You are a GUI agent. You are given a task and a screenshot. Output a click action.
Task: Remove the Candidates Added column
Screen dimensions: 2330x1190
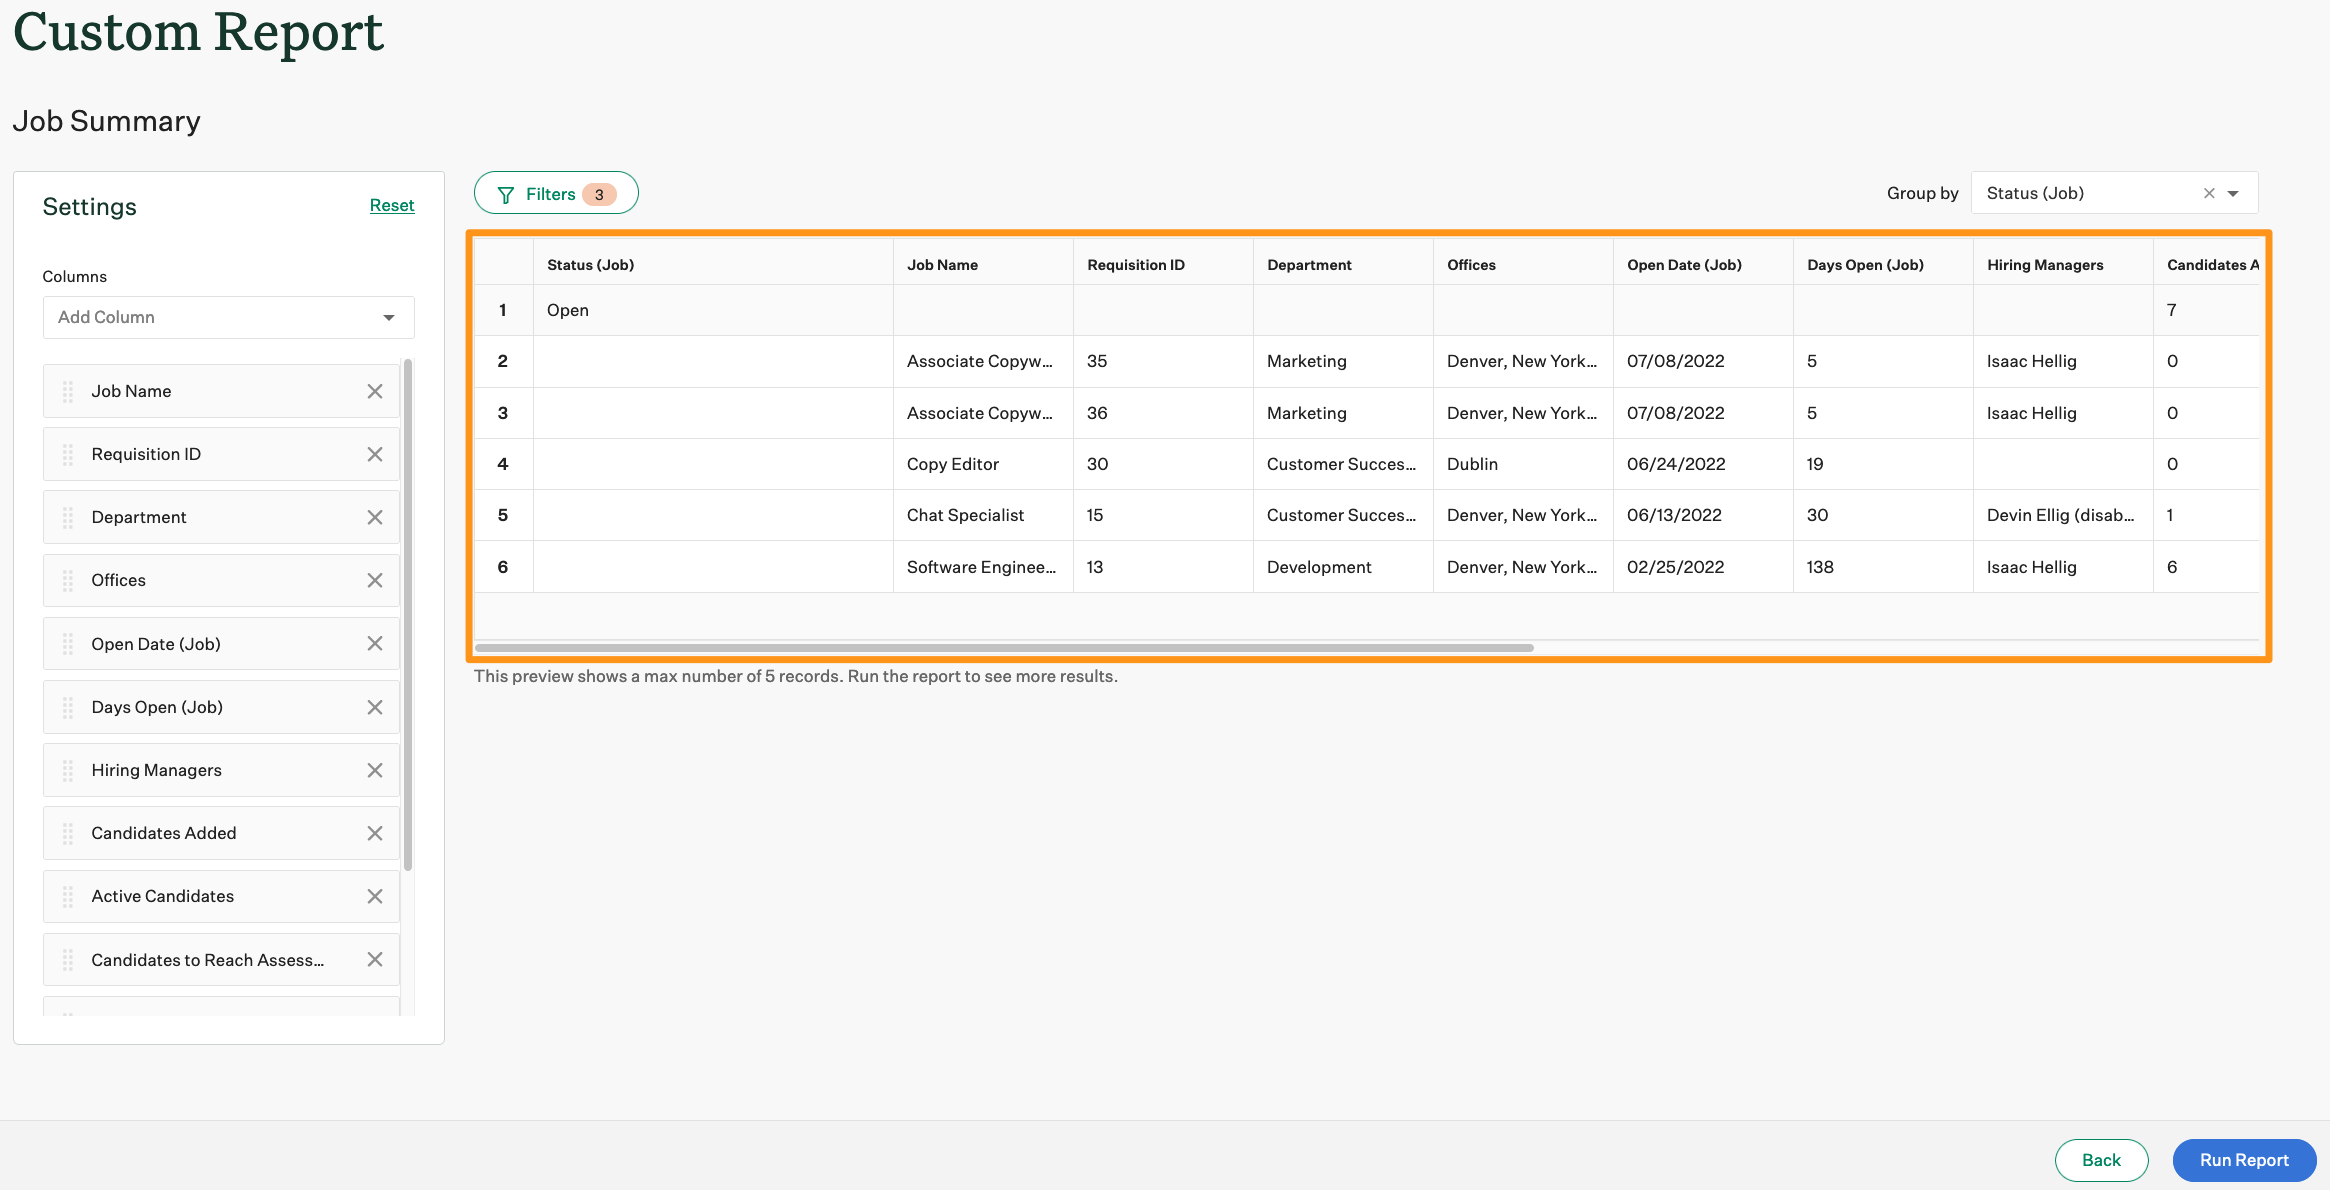pos(375,833)
